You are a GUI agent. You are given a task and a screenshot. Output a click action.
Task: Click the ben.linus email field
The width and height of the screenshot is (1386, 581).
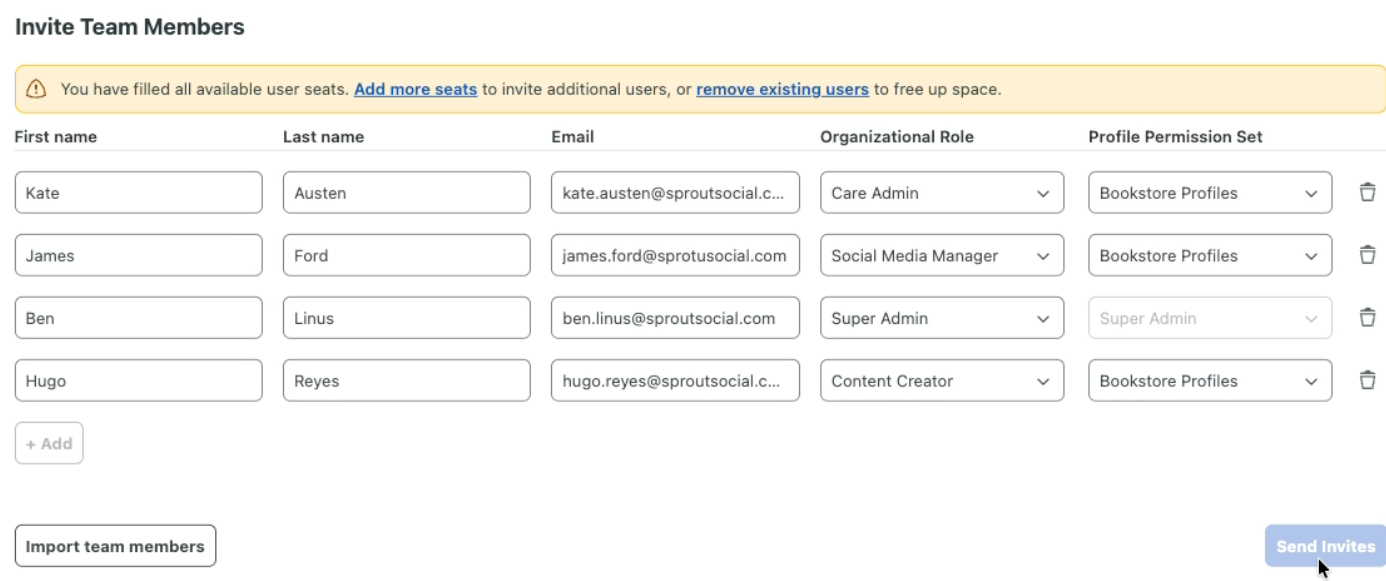pos(675,318)
